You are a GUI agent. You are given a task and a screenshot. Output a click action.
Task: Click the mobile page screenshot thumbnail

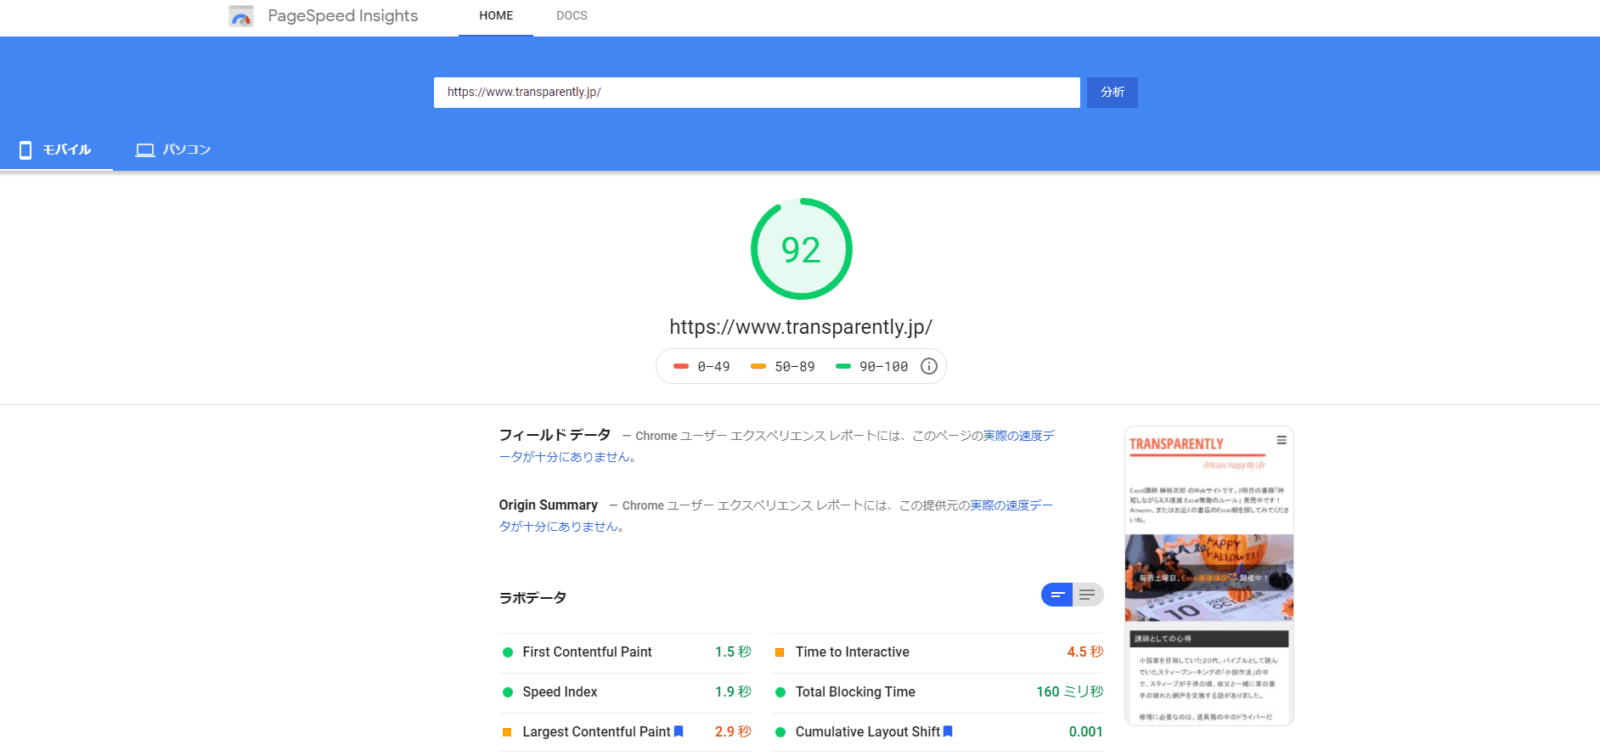pyautogui.click(x=1209, y=576)
